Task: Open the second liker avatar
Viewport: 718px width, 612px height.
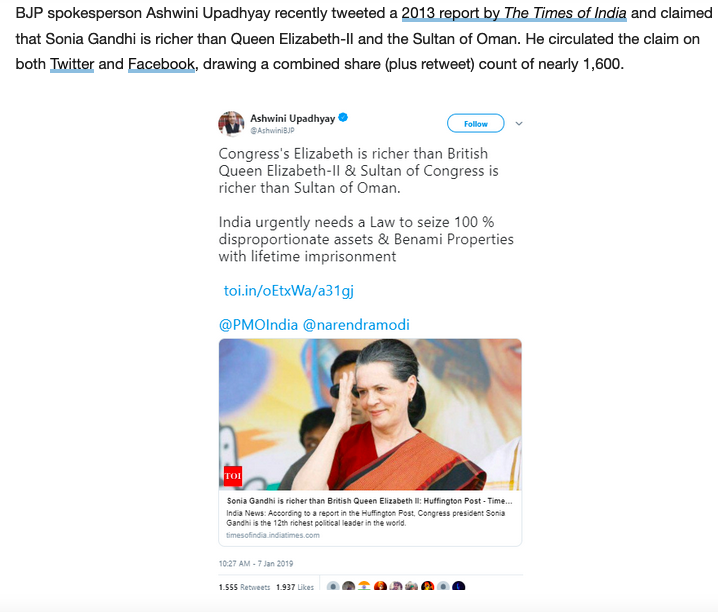Action: coord(348,586)
